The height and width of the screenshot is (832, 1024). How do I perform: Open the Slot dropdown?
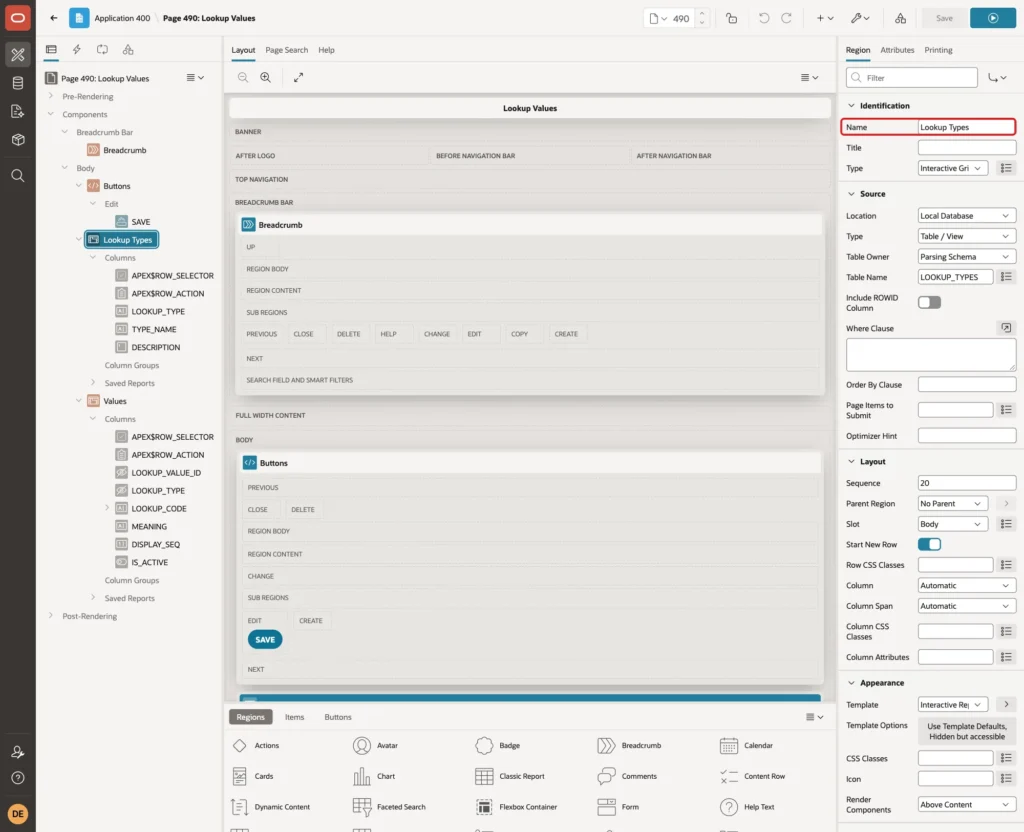(x=952, y=524)
